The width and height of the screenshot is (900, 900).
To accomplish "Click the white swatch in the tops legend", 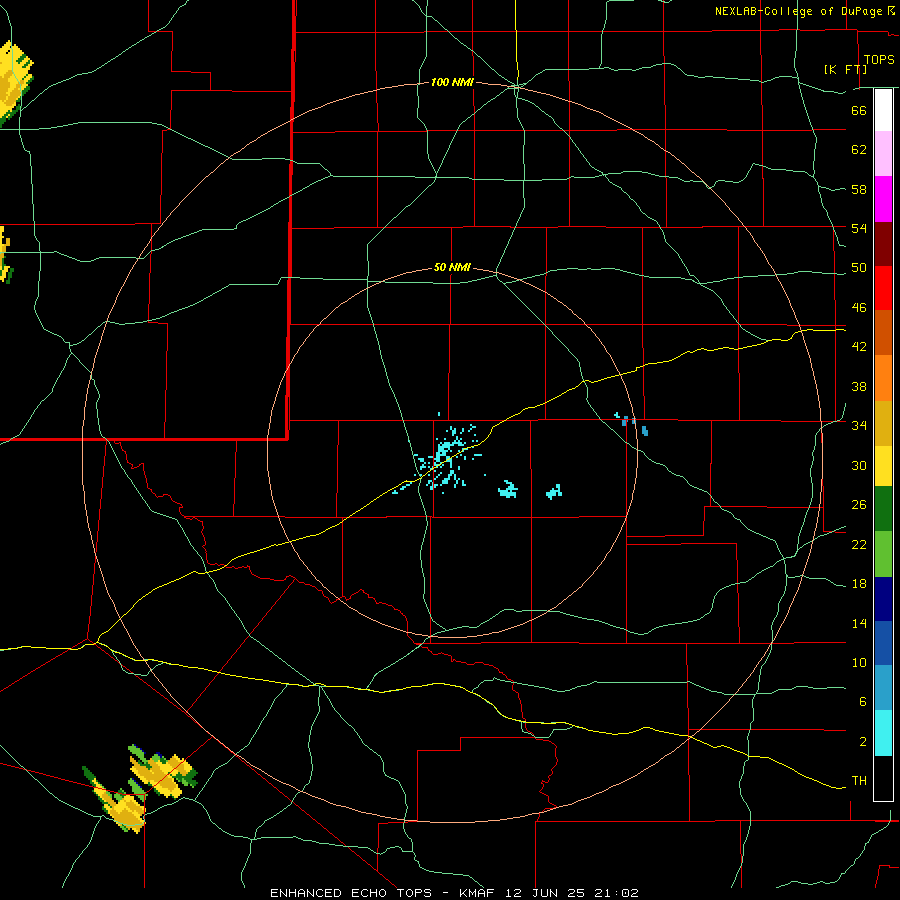I will click(883, 110).
